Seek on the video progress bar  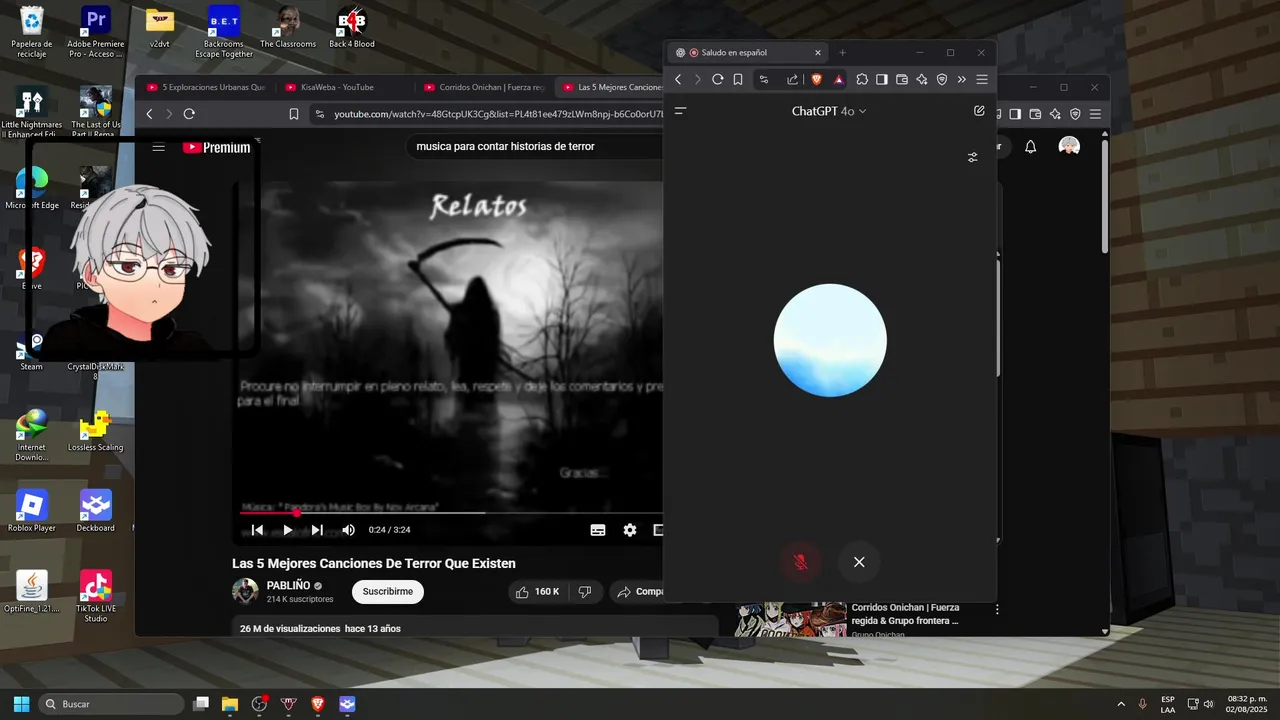coord(452,513)
